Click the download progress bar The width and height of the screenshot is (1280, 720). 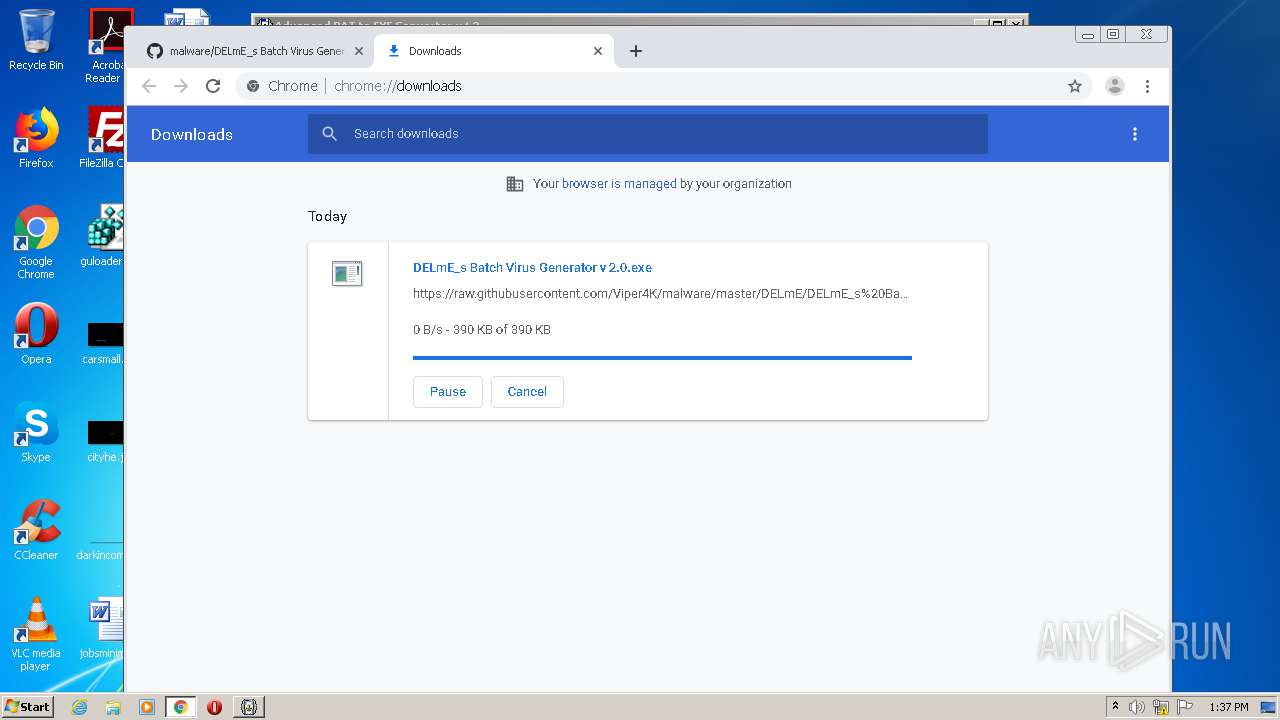(x=662, y=357)
